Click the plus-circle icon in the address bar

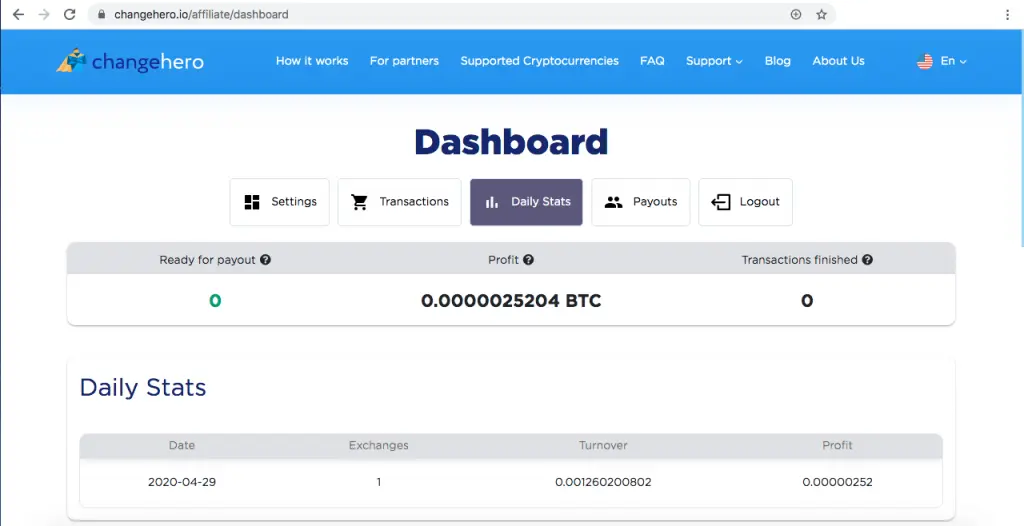click(x=795, y=14)
